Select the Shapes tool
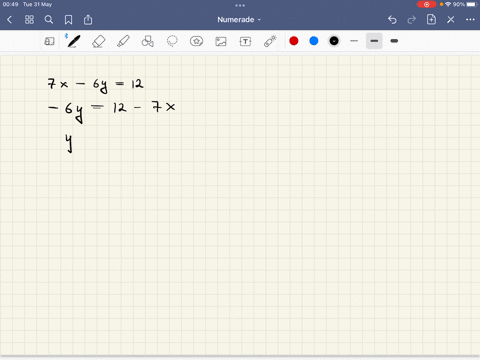The width and height of the screenshot is (480, 360). [148, 41]
